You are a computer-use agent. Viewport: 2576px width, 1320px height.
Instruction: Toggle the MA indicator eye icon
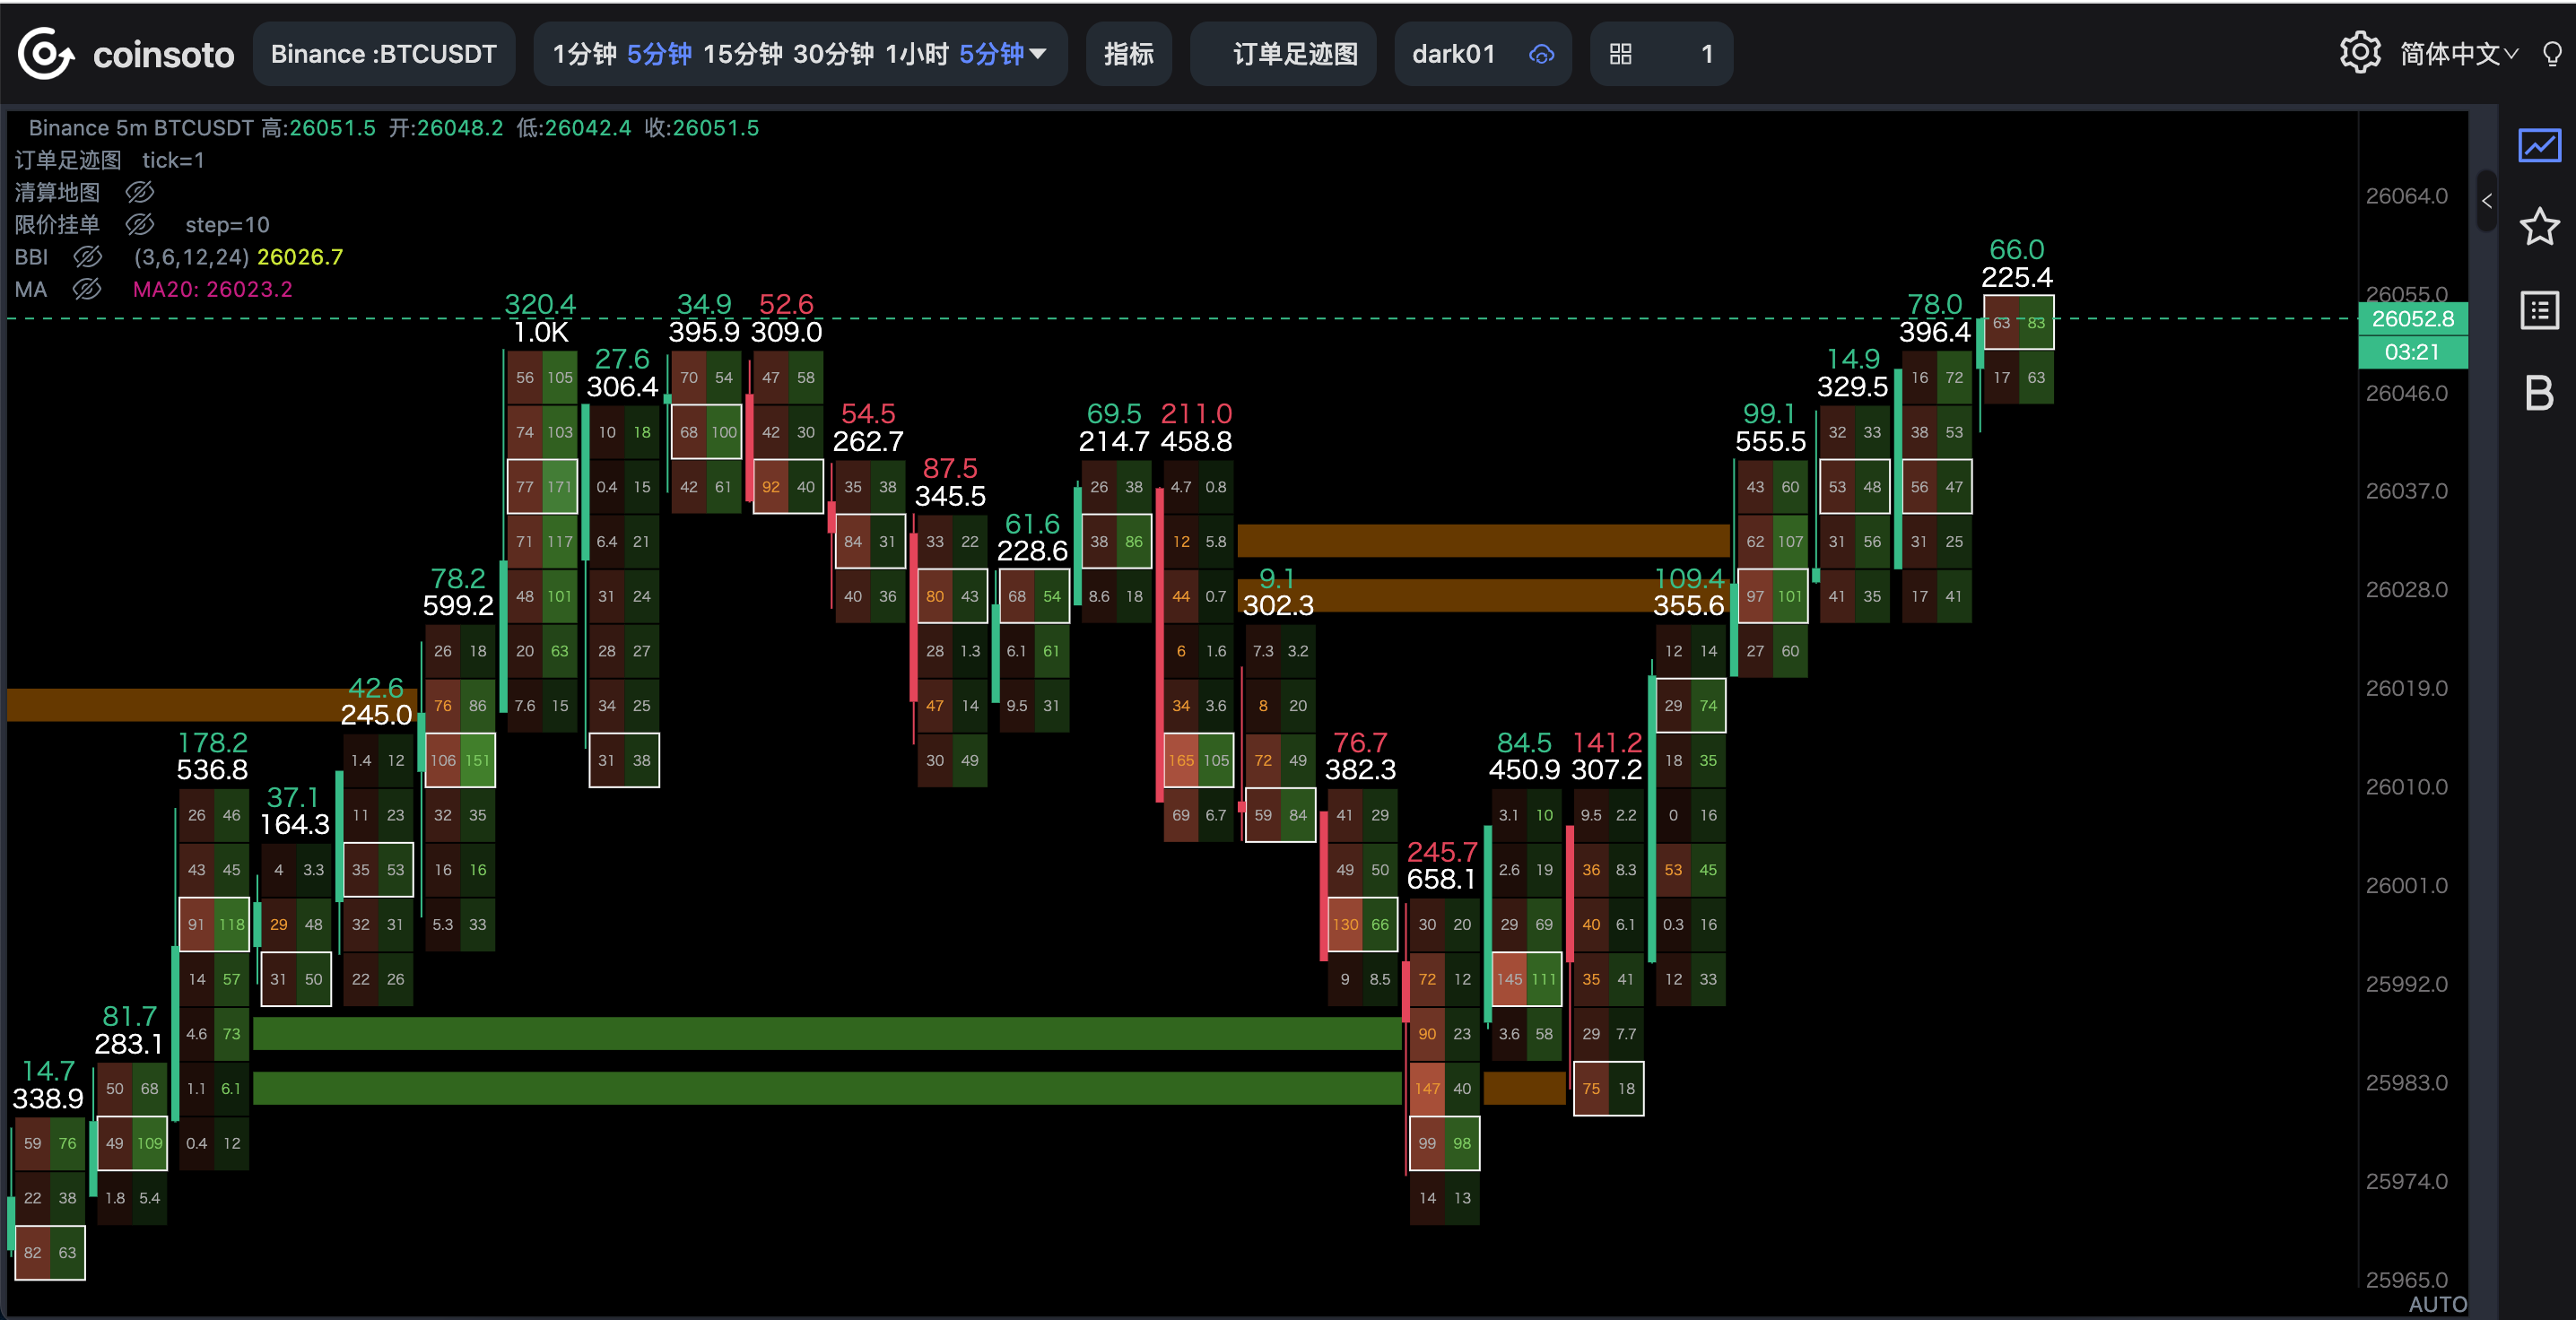click(88, 289)
